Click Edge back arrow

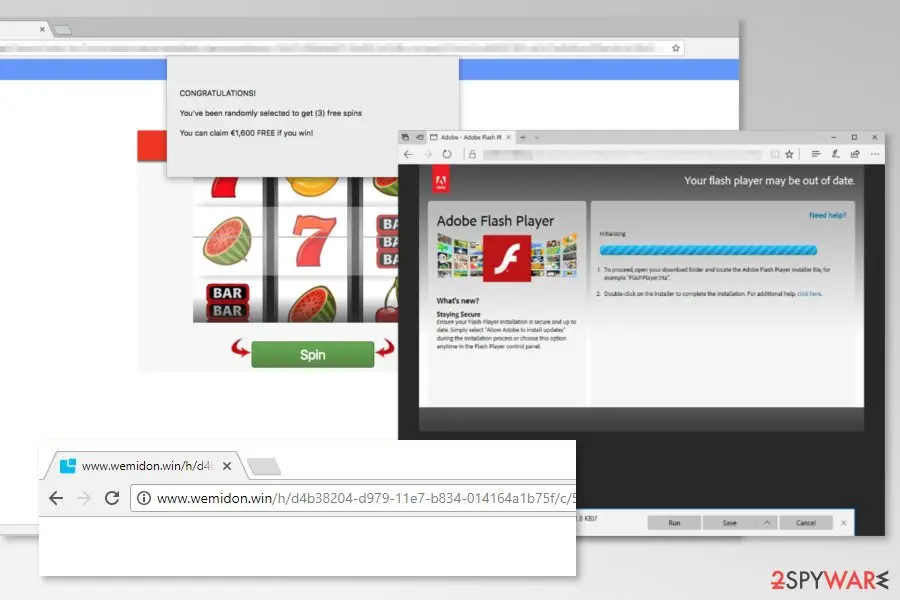point(408,154)
